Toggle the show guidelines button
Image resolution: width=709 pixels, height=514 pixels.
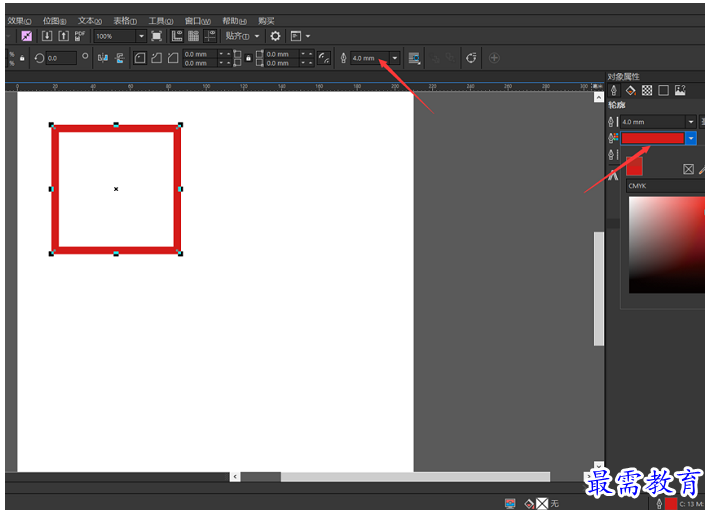pyautogui.click(x=210, y=36)
